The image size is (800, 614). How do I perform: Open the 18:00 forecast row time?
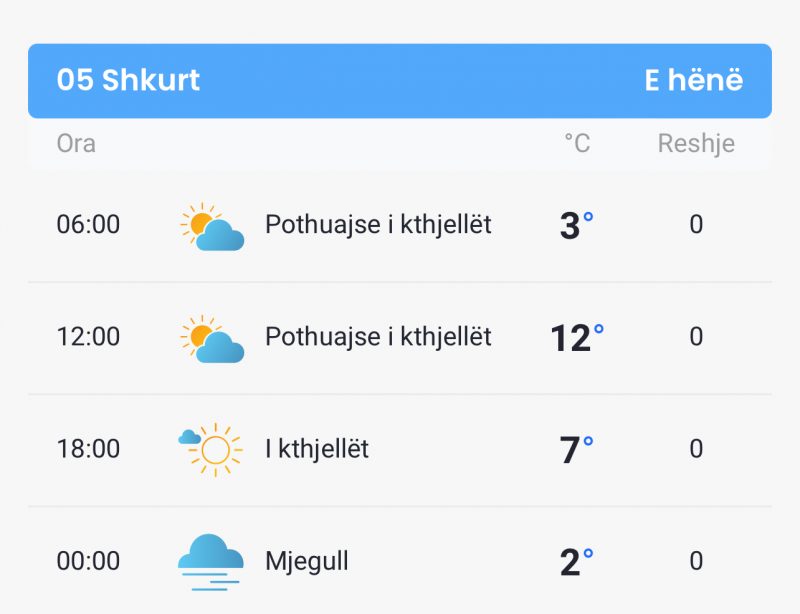(x=88, y=449)
